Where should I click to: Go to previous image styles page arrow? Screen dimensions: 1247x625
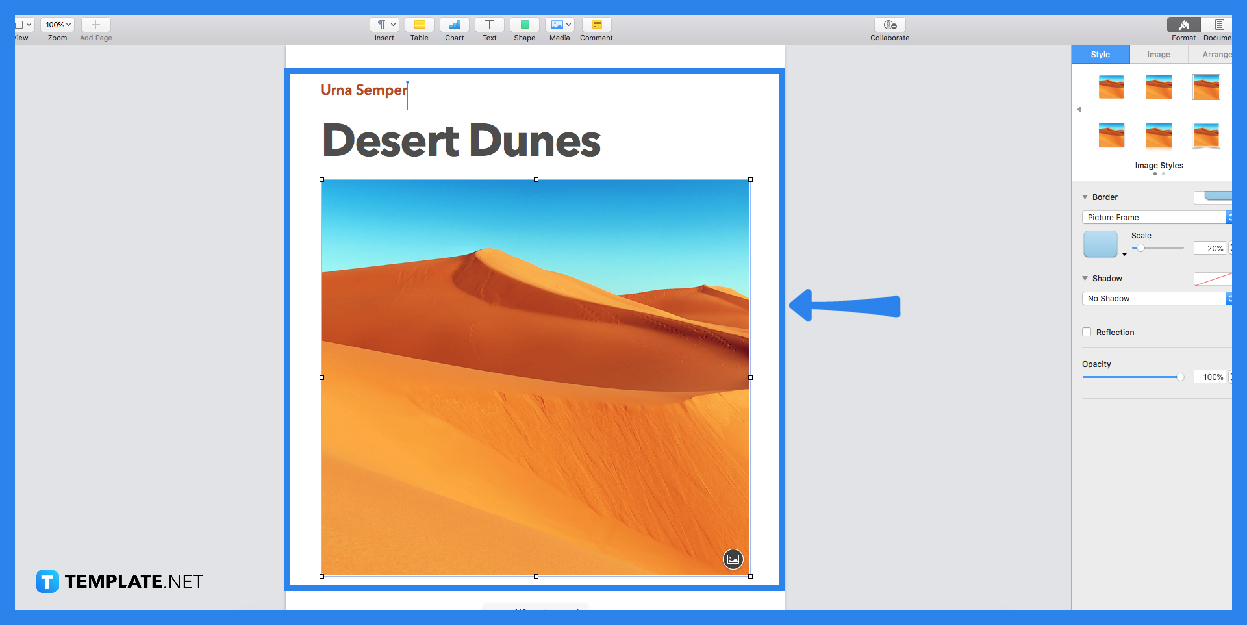(1078, 110)
